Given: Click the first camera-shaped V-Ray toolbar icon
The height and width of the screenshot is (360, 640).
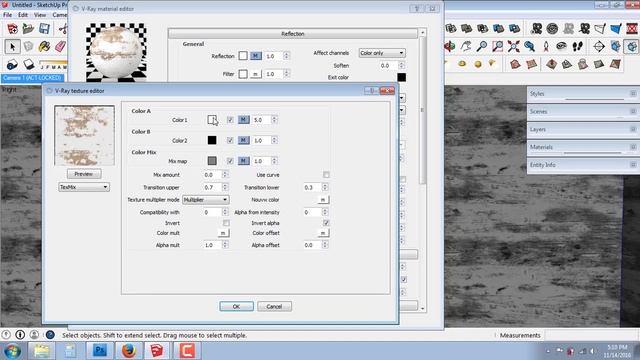Looking at the screenshot, I should click(536, 29).
